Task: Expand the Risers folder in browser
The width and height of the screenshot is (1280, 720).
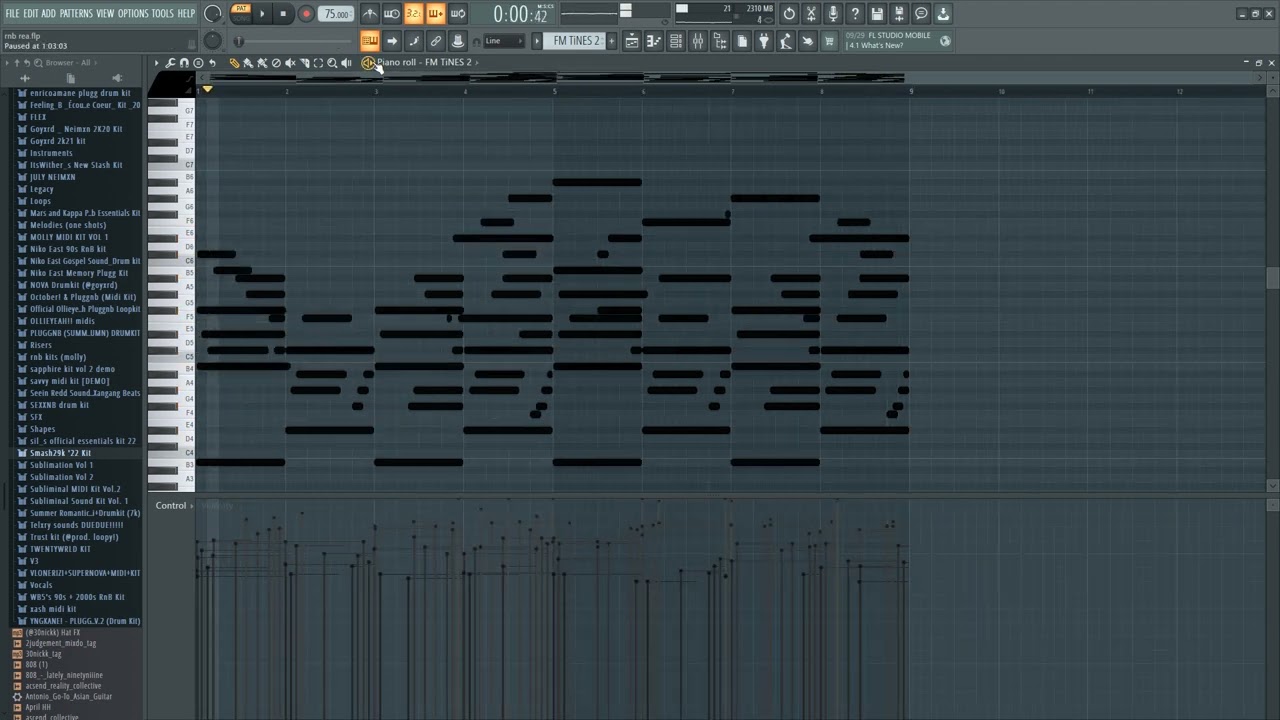Action: click(x=40, y=345)
